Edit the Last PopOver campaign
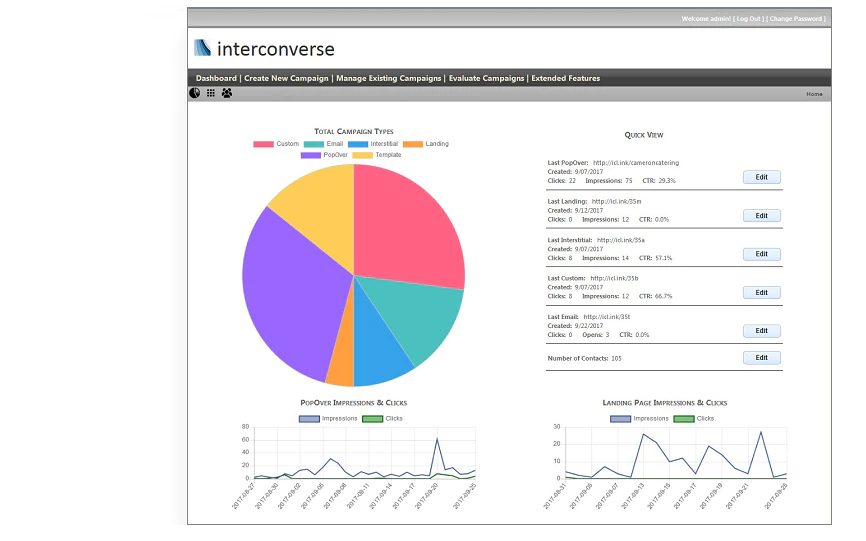The height and width of the screenshot is (541, 866). pyautogui.click(x=762, y=177)
